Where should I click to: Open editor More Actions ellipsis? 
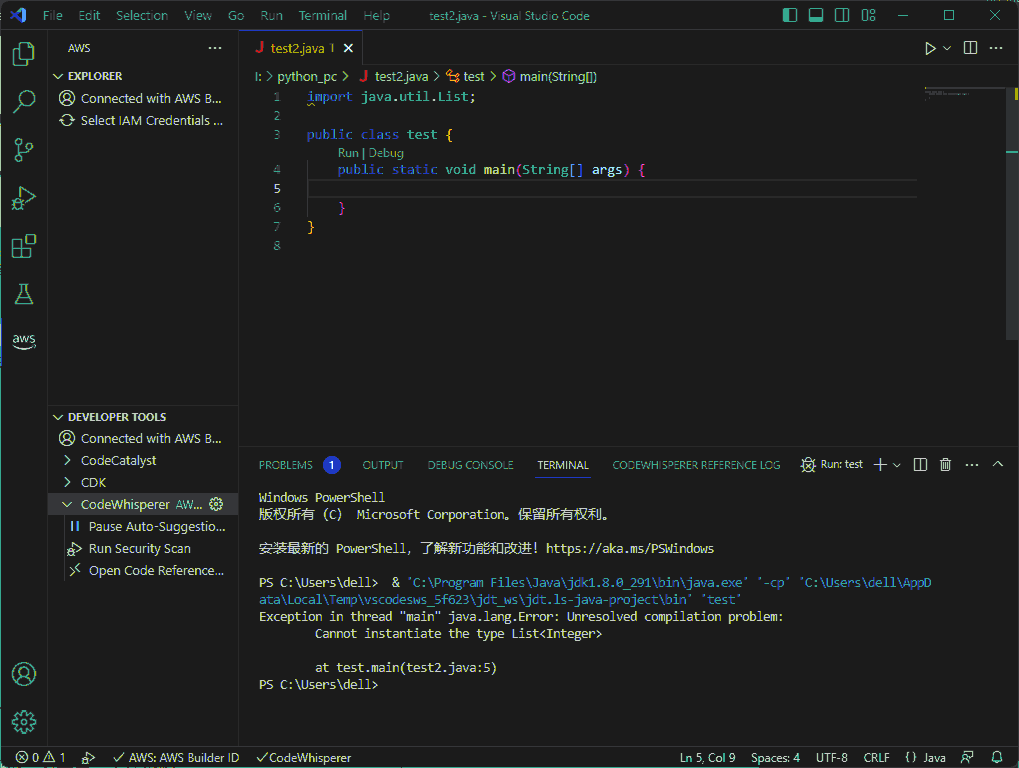(996, 48)
